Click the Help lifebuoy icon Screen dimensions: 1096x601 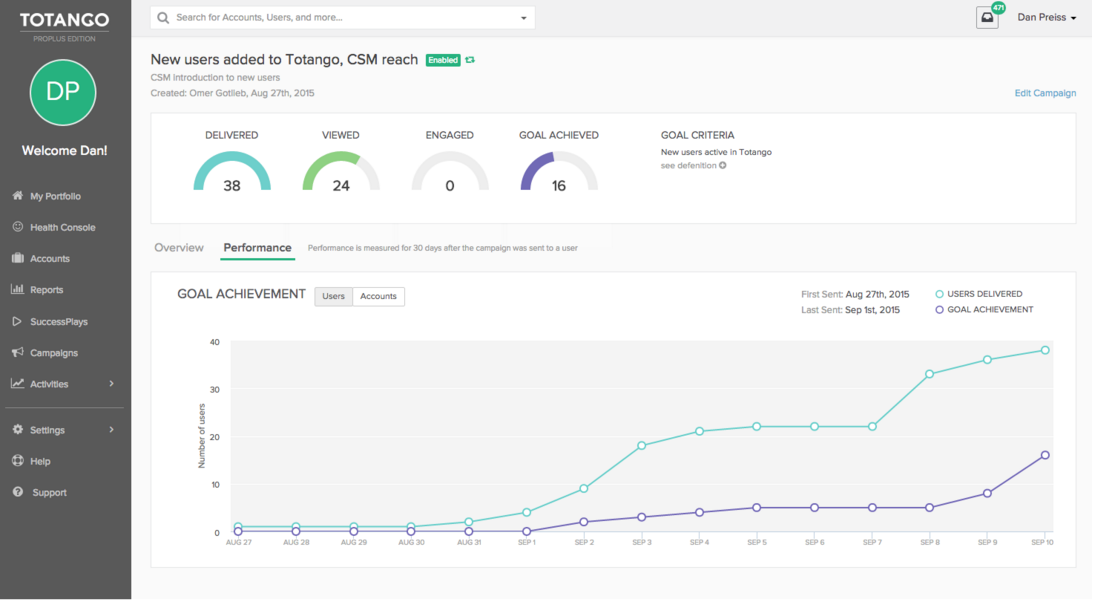tap(17, 461)
